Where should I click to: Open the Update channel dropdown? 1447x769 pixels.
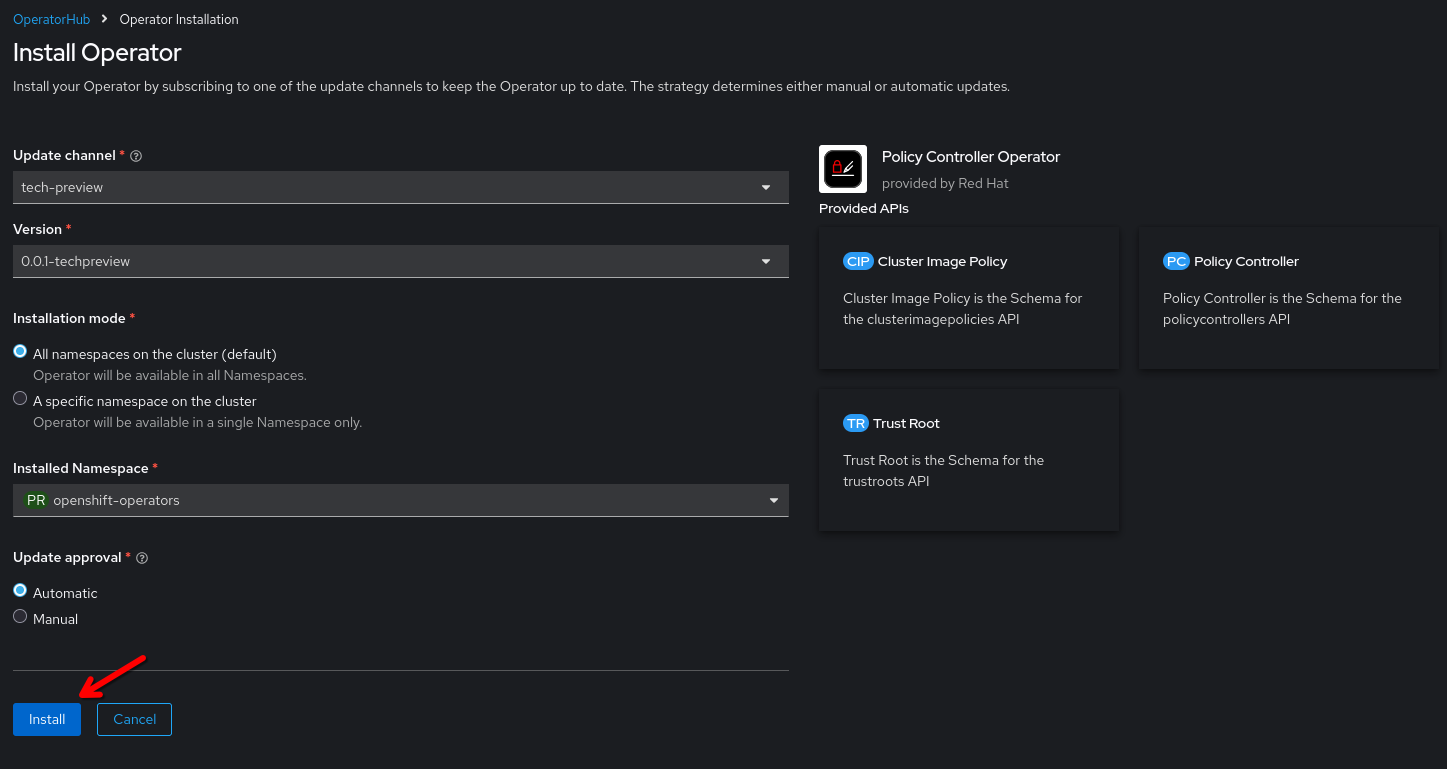coord(400,187)
